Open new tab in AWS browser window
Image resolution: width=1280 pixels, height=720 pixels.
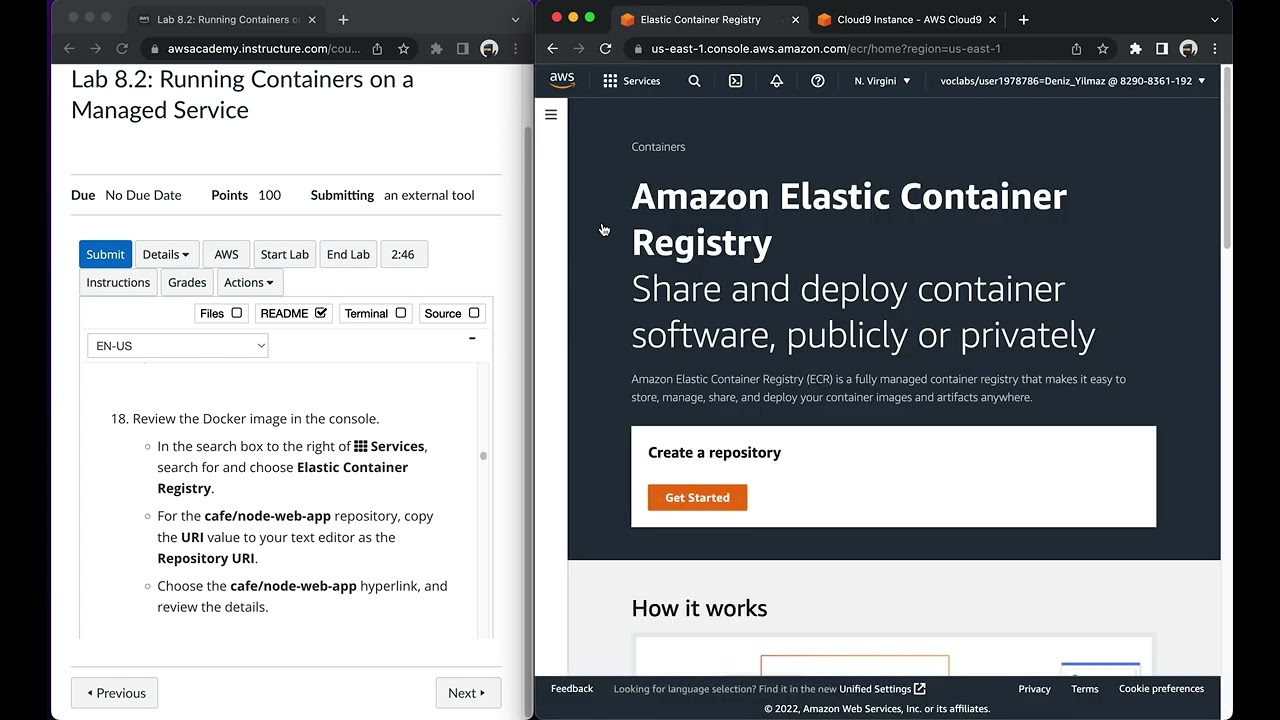pos(1023,19)
